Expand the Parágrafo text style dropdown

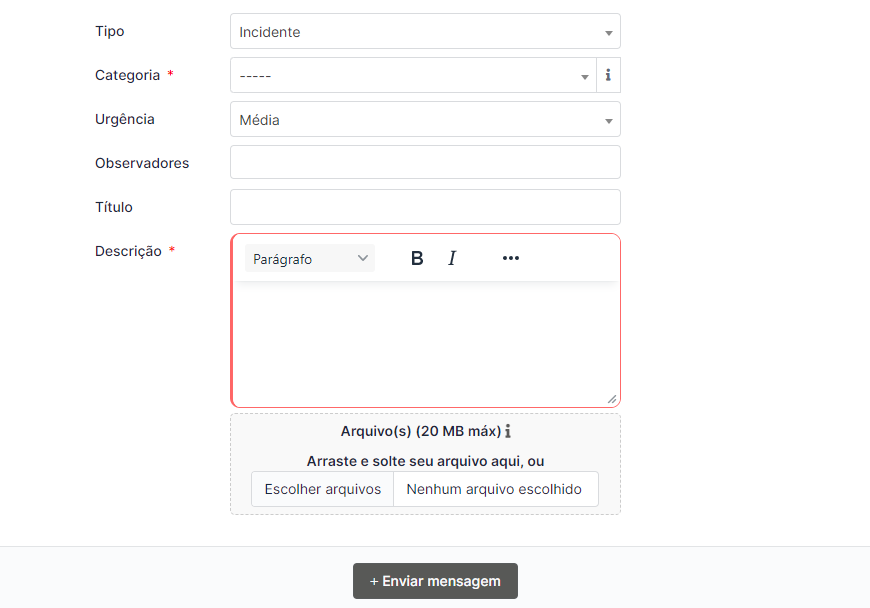click(x=310, y=258)
